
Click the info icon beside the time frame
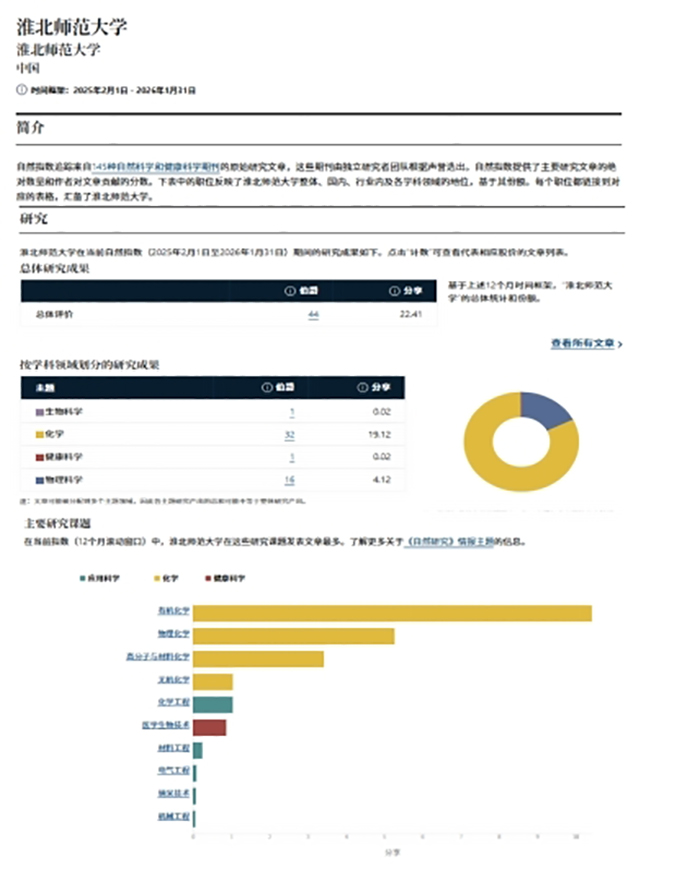point(22,89)
